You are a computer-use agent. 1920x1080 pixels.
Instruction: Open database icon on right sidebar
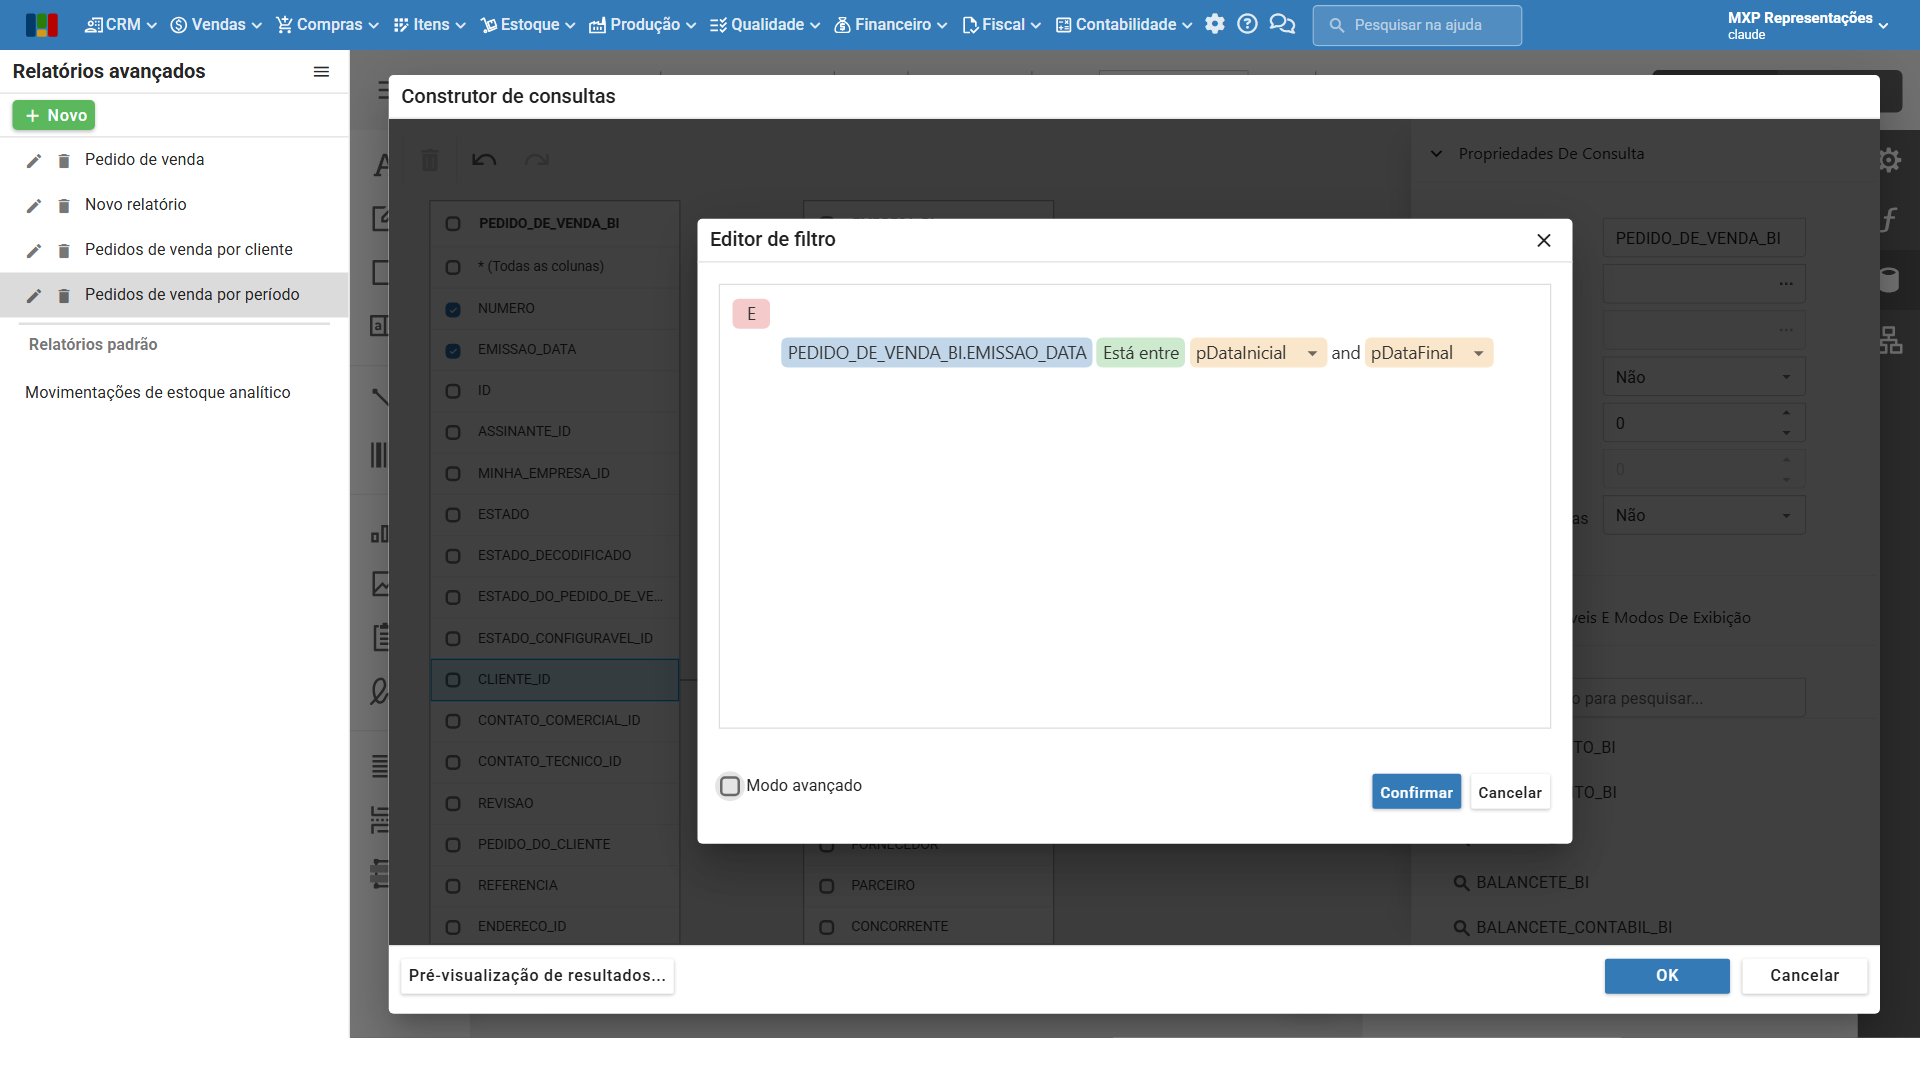(x=1889, y=280)
